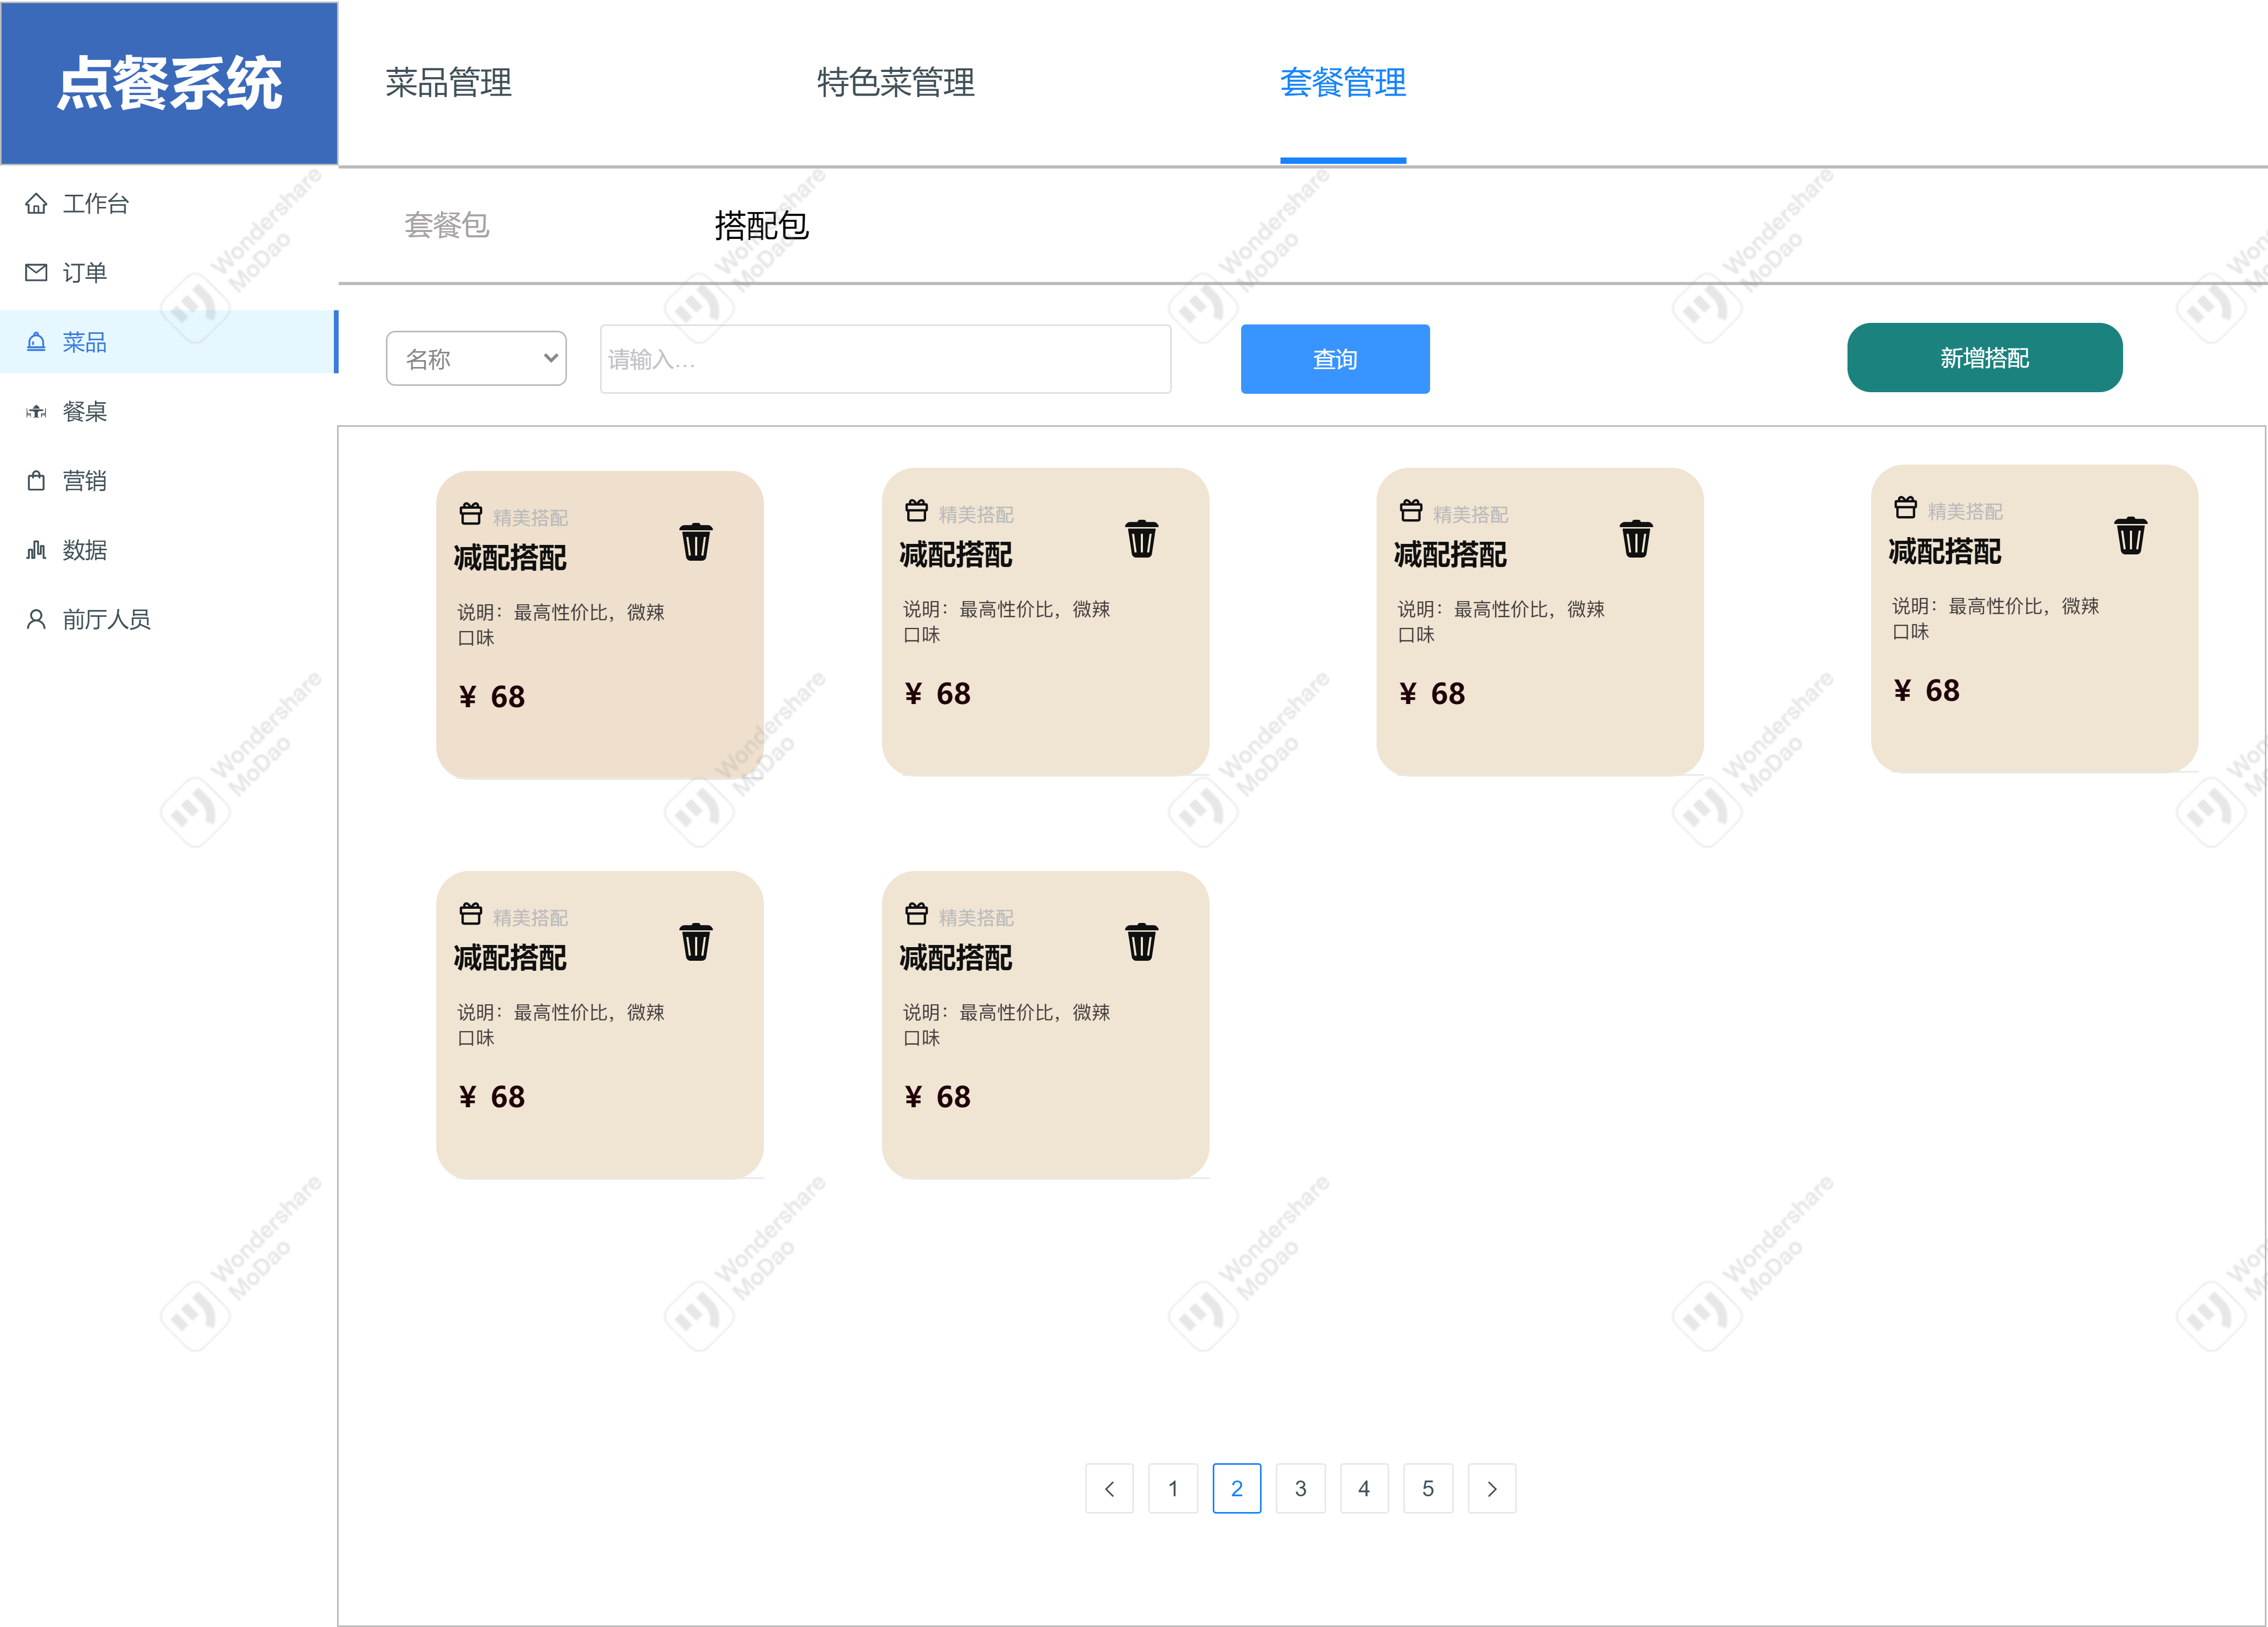
Task: Click the 菜品 bell icon in sidebar
Action: click(36, 342)
